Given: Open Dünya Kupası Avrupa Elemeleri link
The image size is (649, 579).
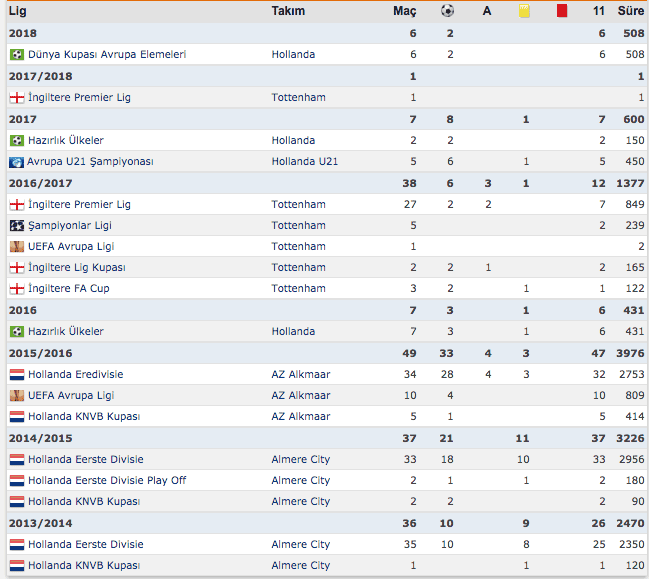Looking at the screenshot, I should click(x=107, y=55).
